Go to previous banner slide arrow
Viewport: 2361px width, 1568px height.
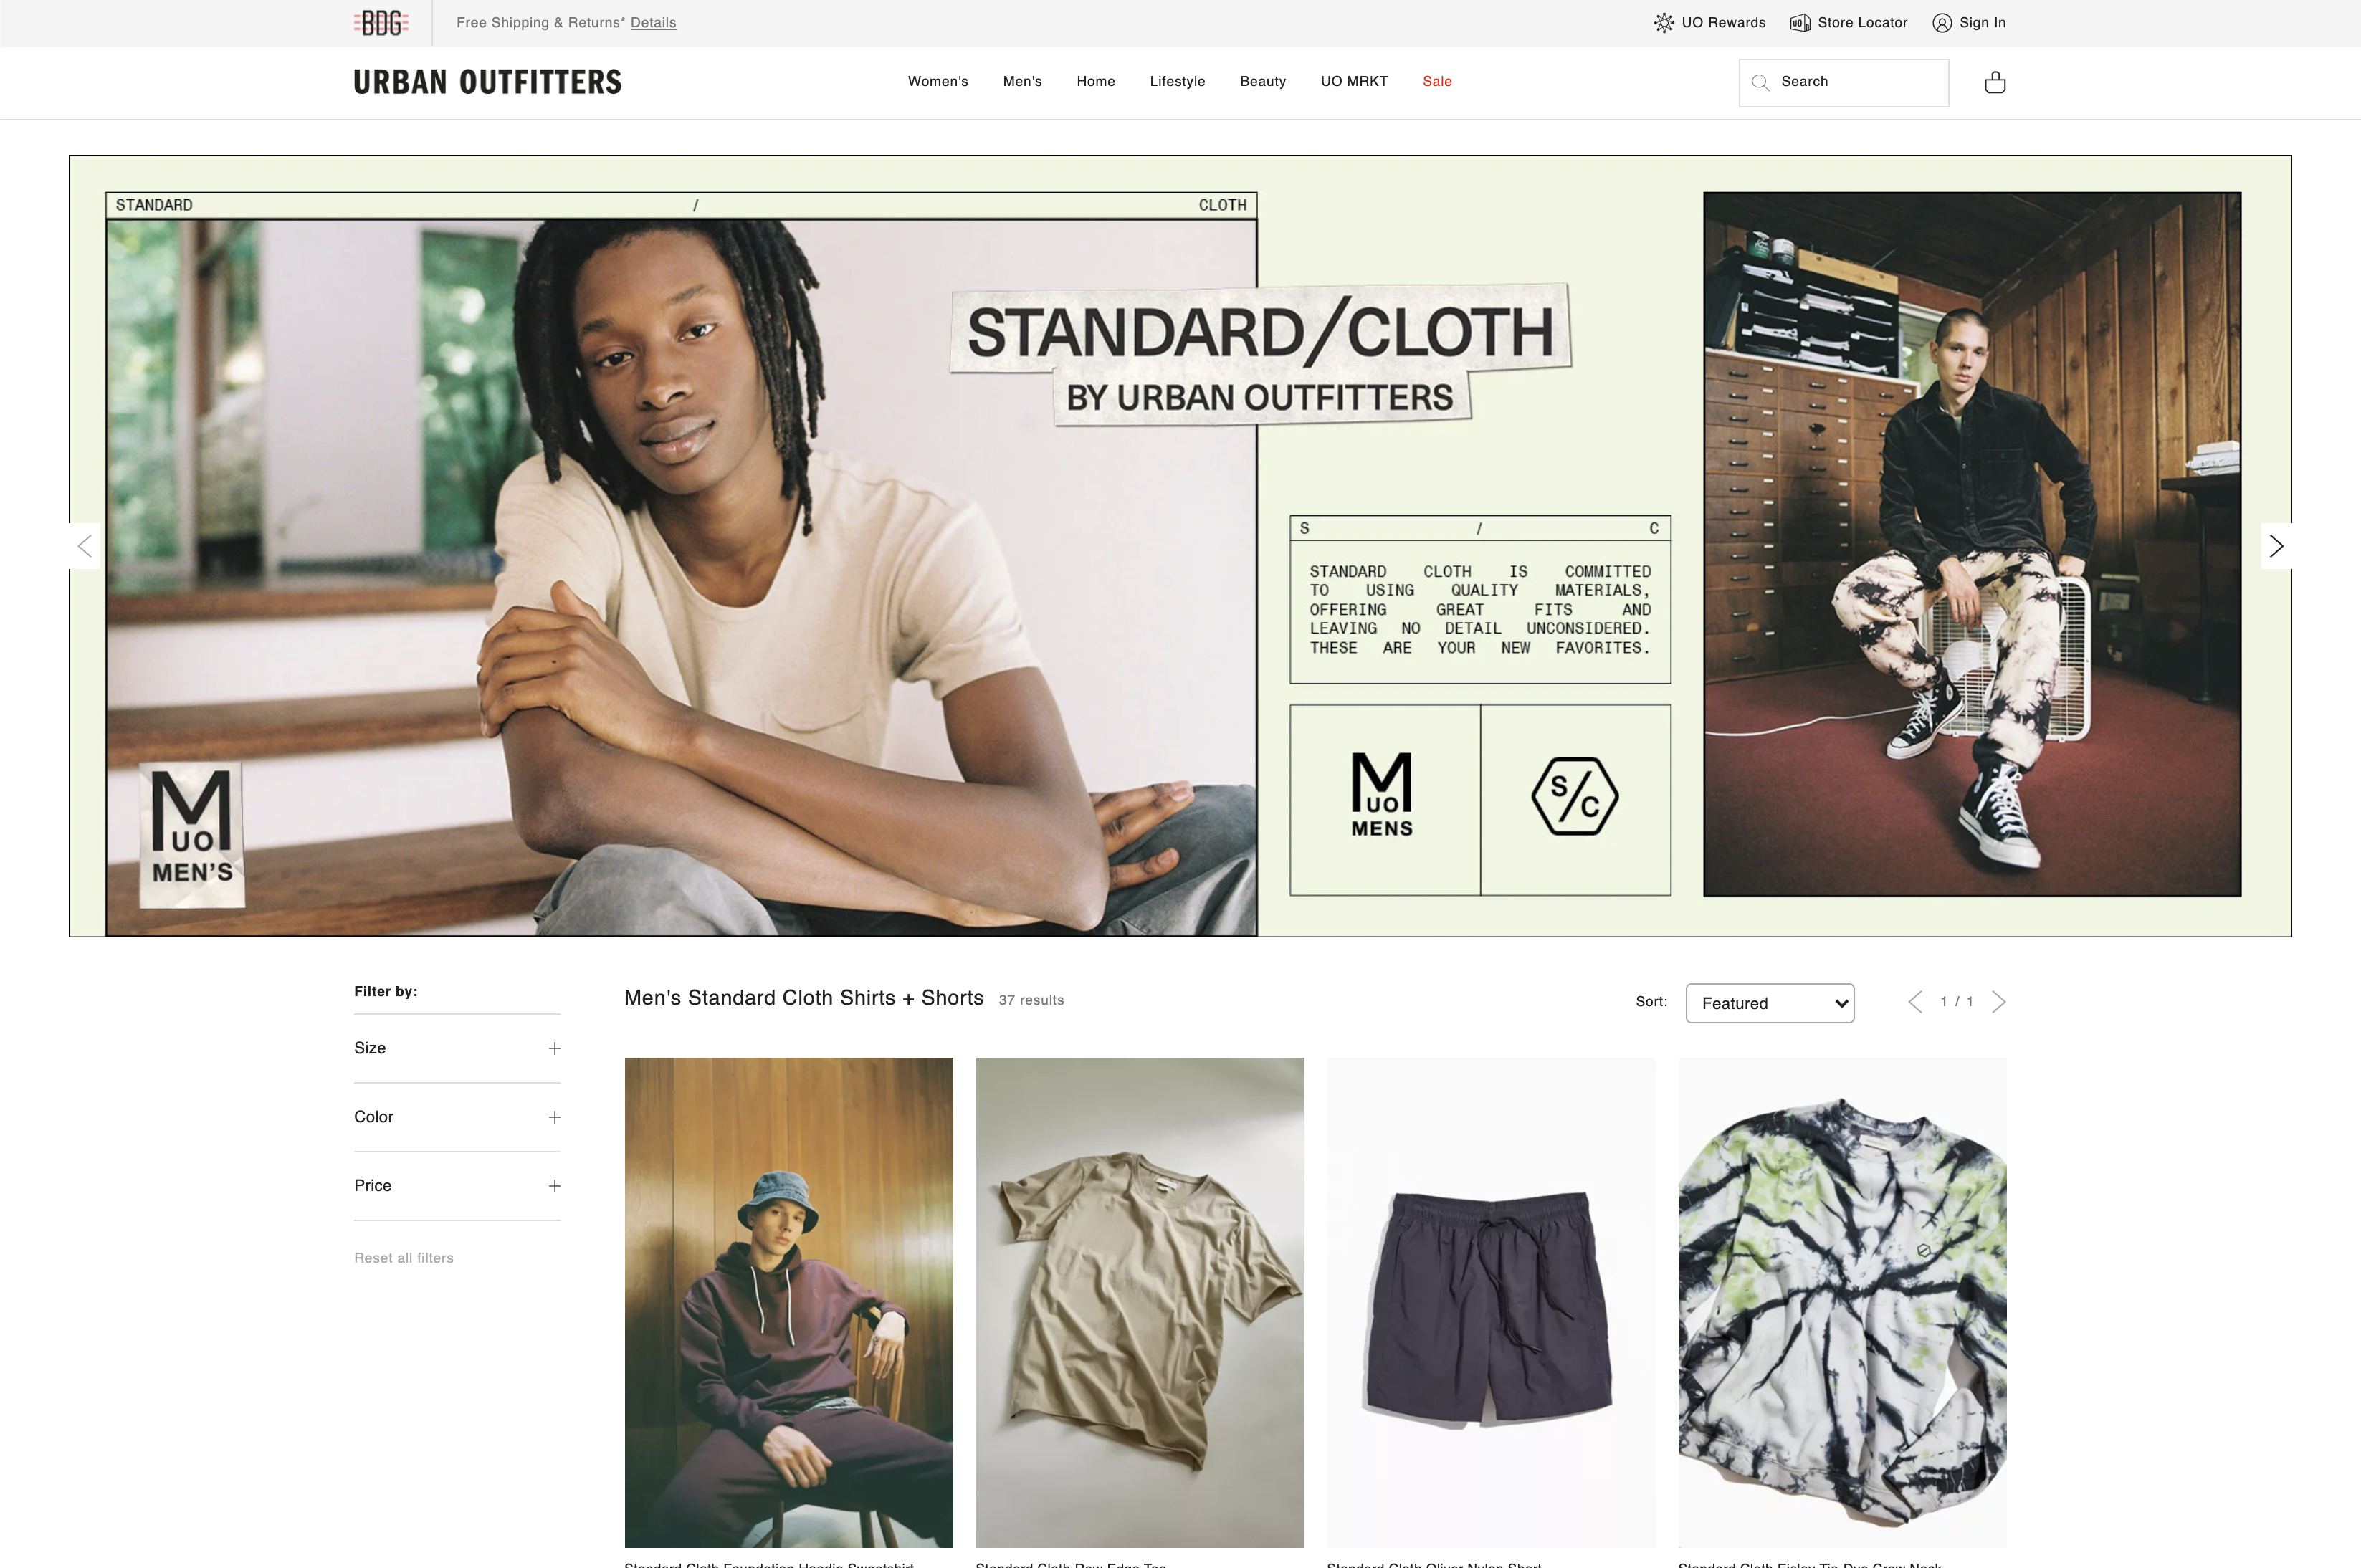[x=85, y=546]
